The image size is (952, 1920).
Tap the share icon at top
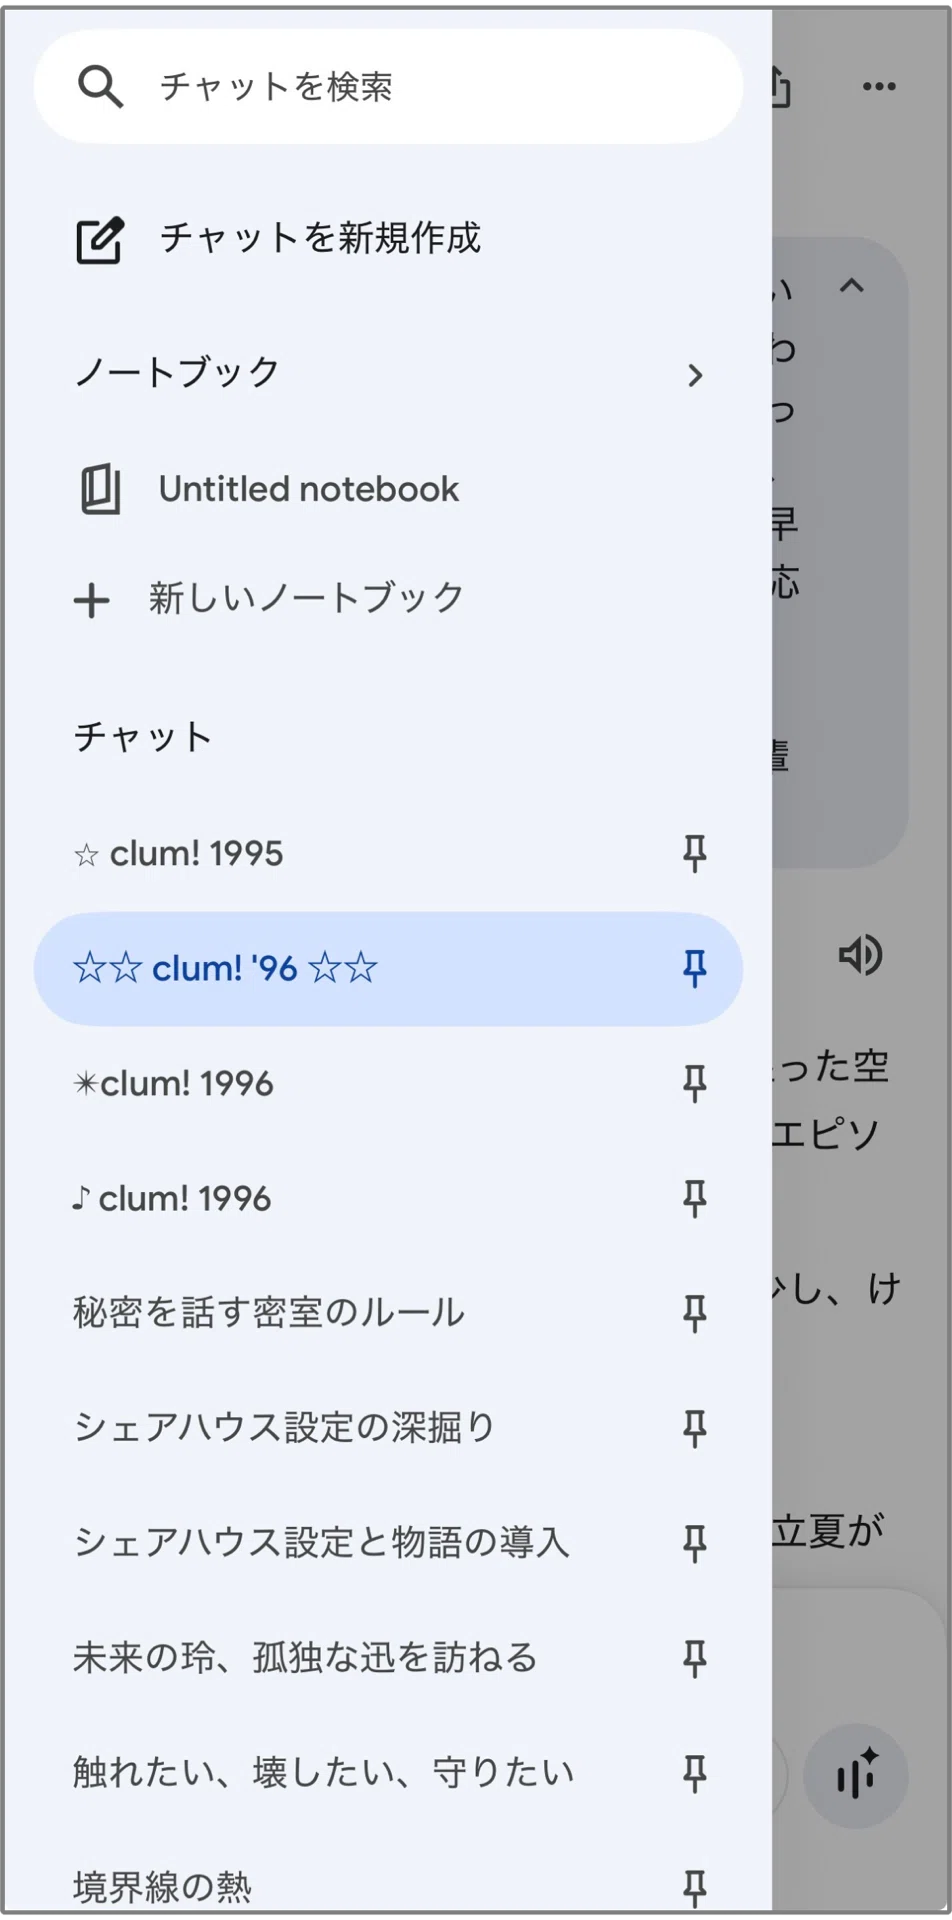(x=781, y=87)
